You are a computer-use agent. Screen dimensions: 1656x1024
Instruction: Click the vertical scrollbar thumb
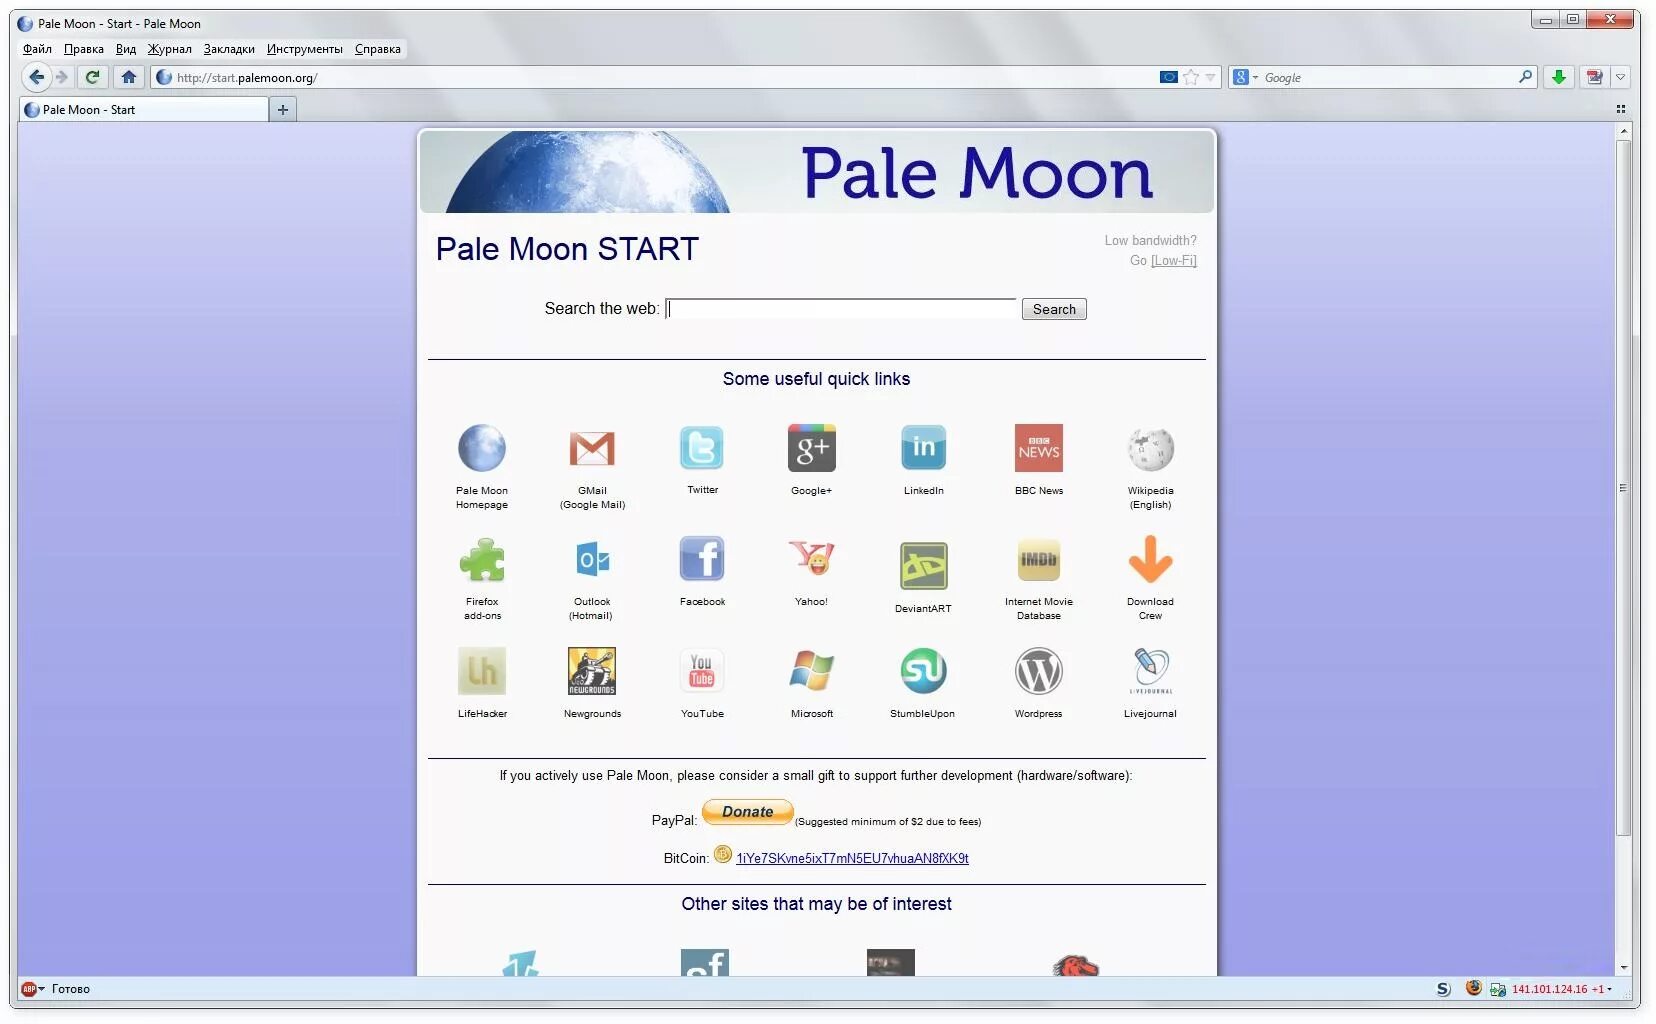point(1623,488)
